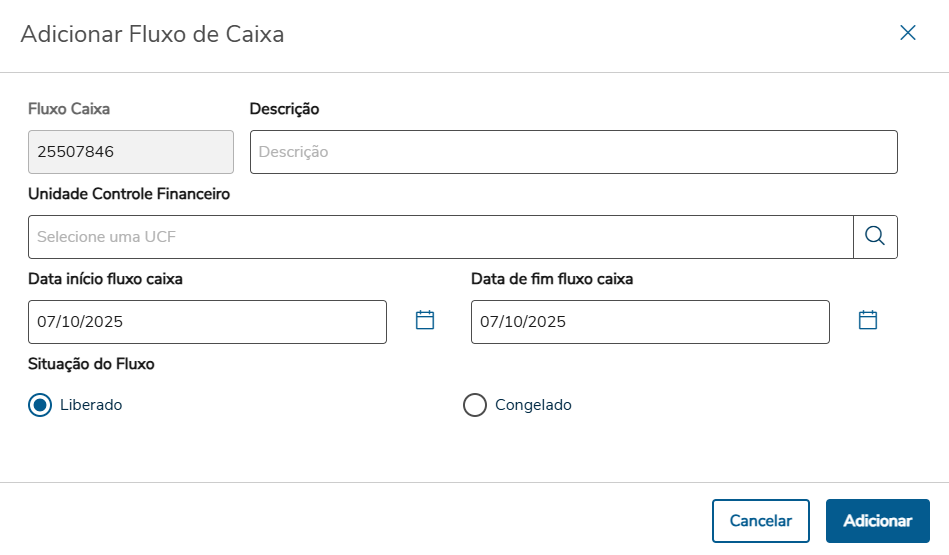The height and width of the screenshot is (555, 949).
Task: Click the Fluxo Caixa label text
Action: pyautogui.click(x=69, y=109)
